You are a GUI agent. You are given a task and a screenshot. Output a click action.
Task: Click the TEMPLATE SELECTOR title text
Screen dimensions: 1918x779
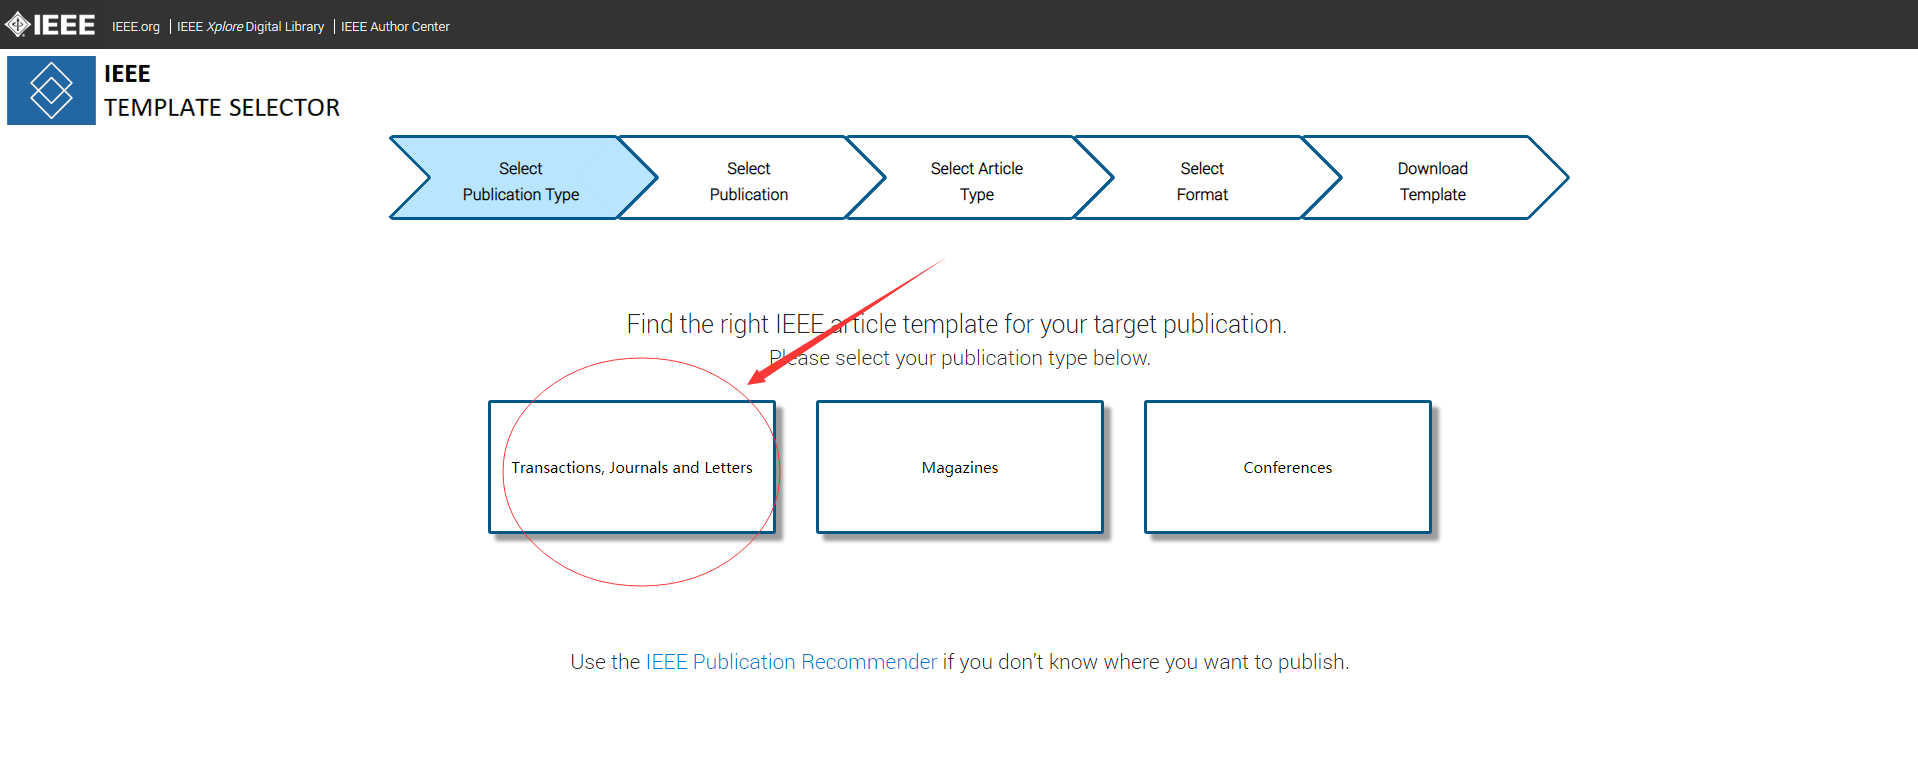pos(222,108)
